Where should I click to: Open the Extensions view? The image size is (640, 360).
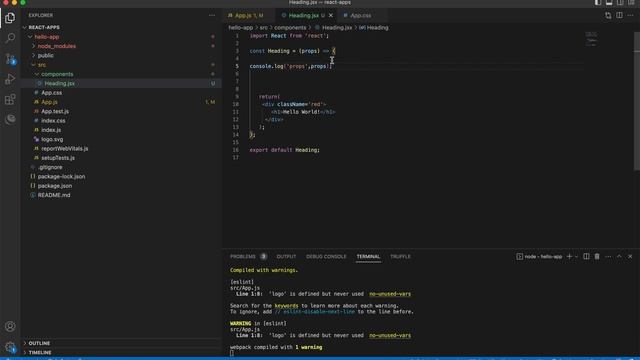pyautogui.click(x=10, y=99)
